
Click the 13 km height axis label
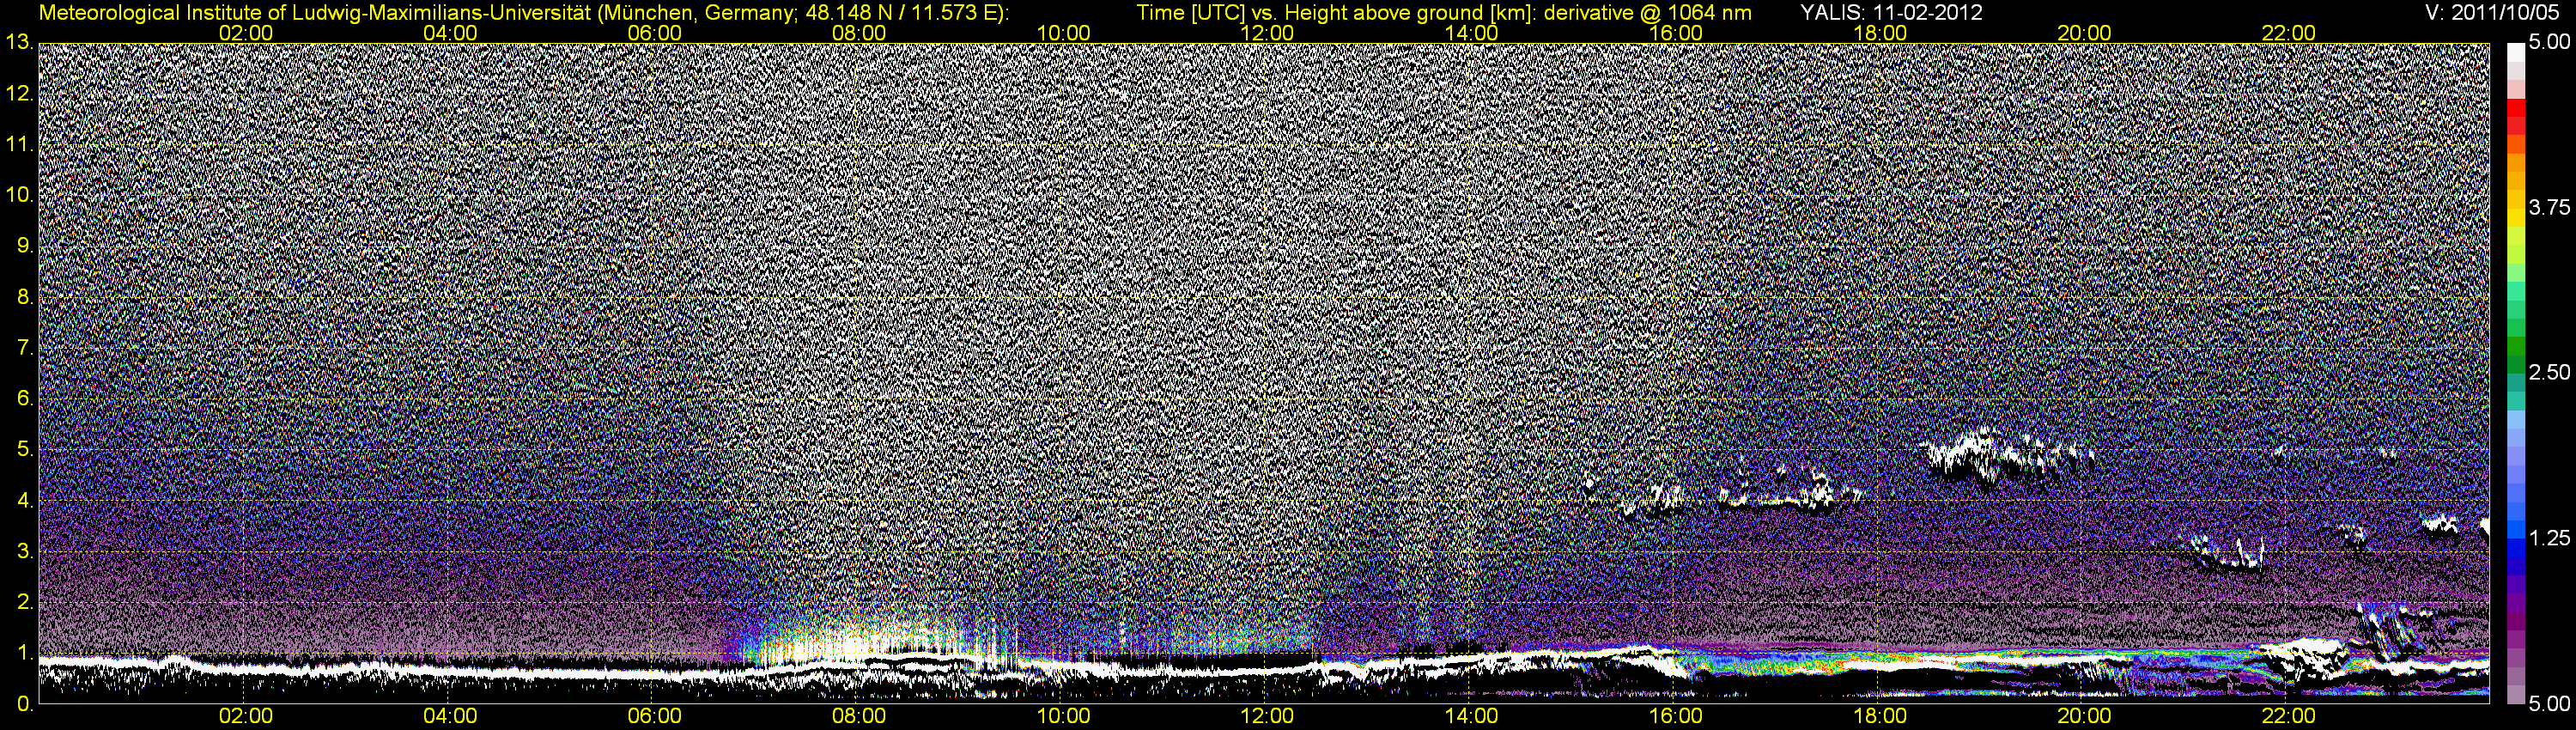(x=19, y=42)
